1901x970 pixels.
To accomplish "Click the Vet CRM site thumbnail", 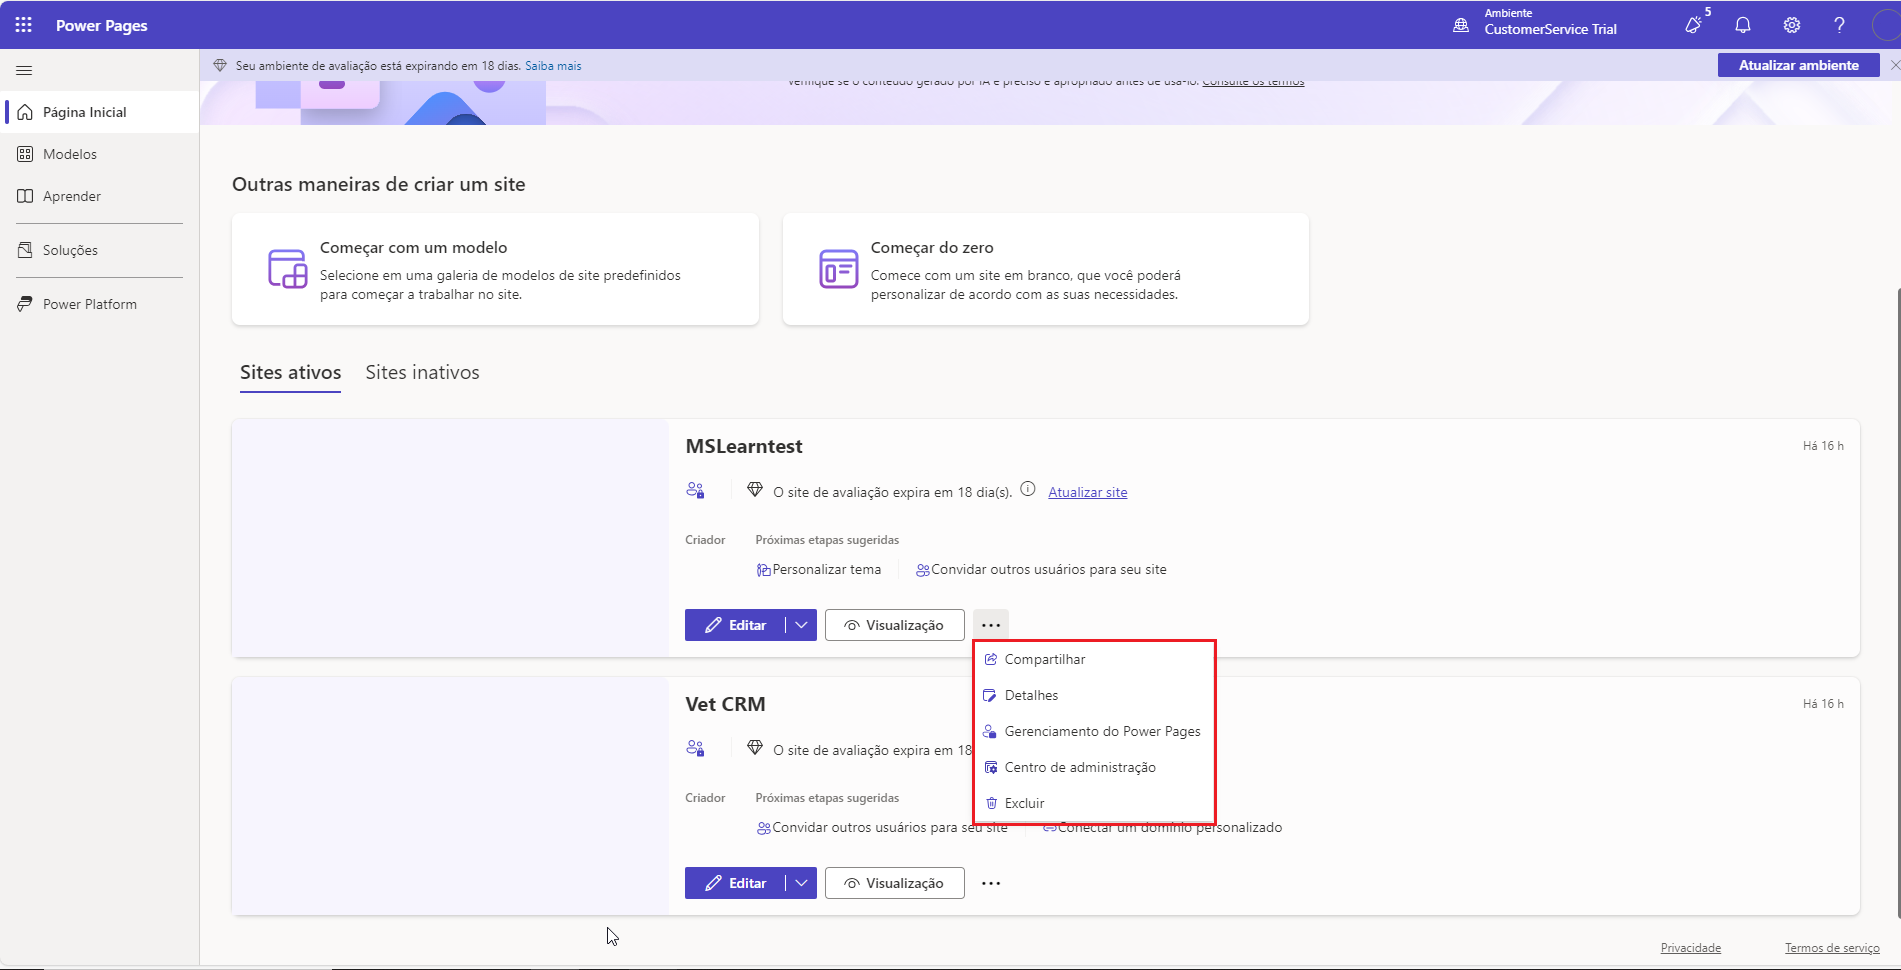I will [x=450, y=796].
